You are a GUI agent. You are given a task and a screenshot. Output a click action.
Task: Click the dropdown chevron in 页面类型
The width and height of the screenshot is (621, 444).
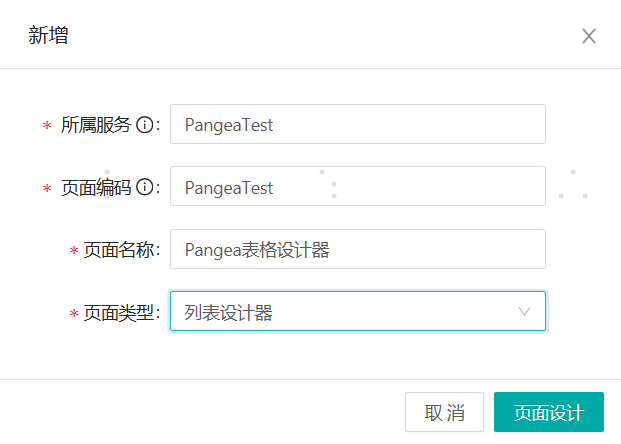(525, 312)
